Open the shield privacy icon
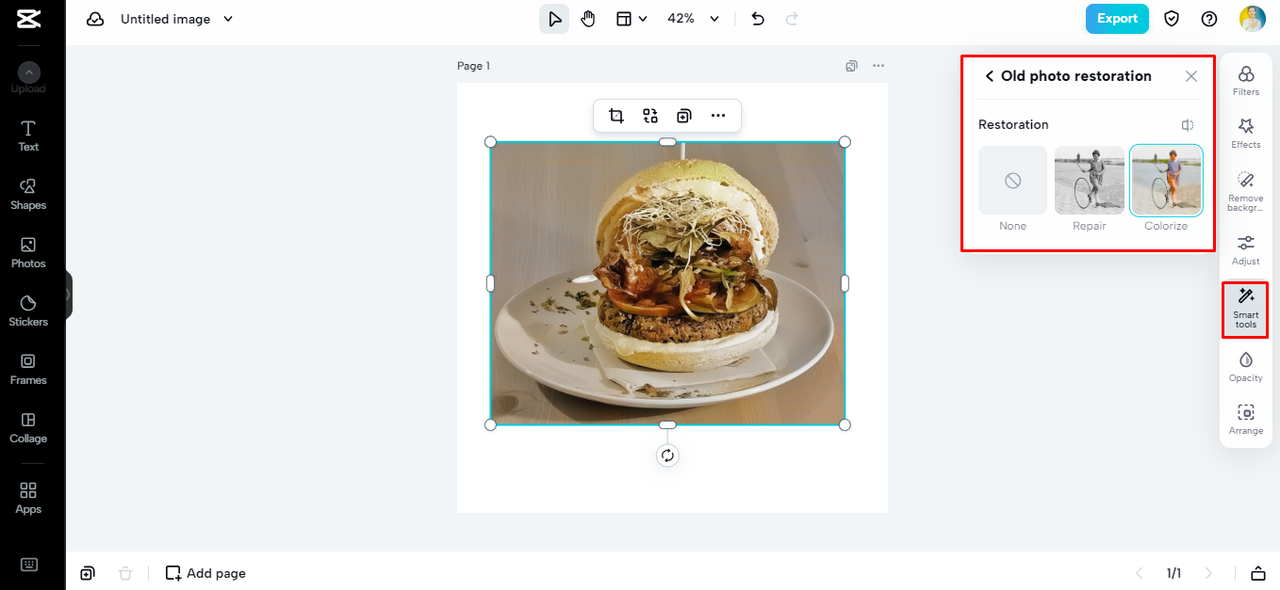The width and height of the screenshot is (1280, 590). [x=1172, y=19]
